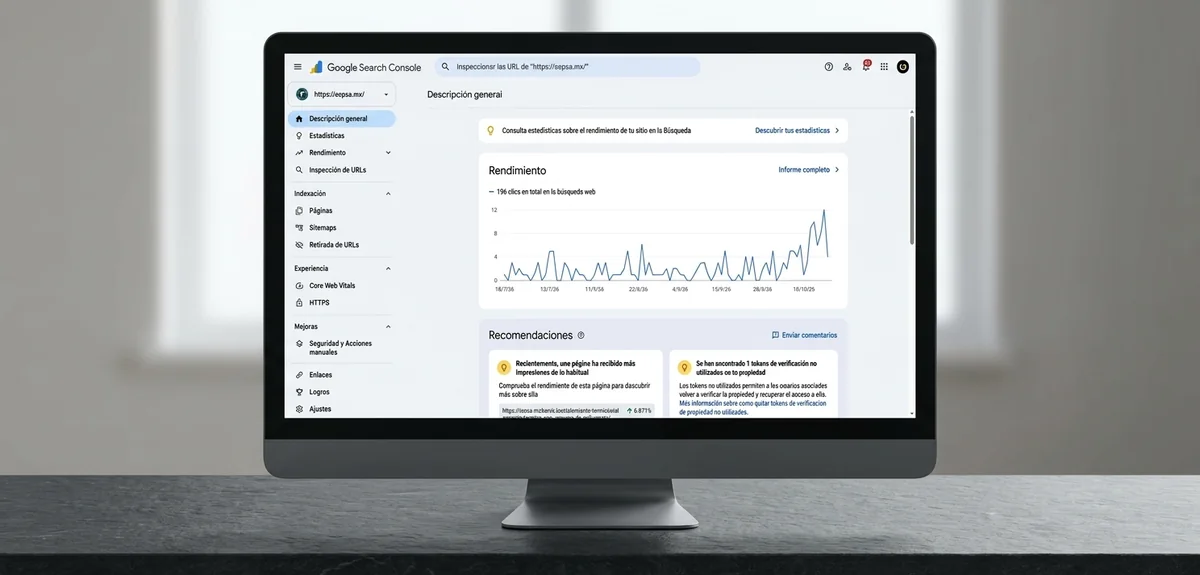
Task: Click the Recomendaciones heading
Action: tap(530, 335)
